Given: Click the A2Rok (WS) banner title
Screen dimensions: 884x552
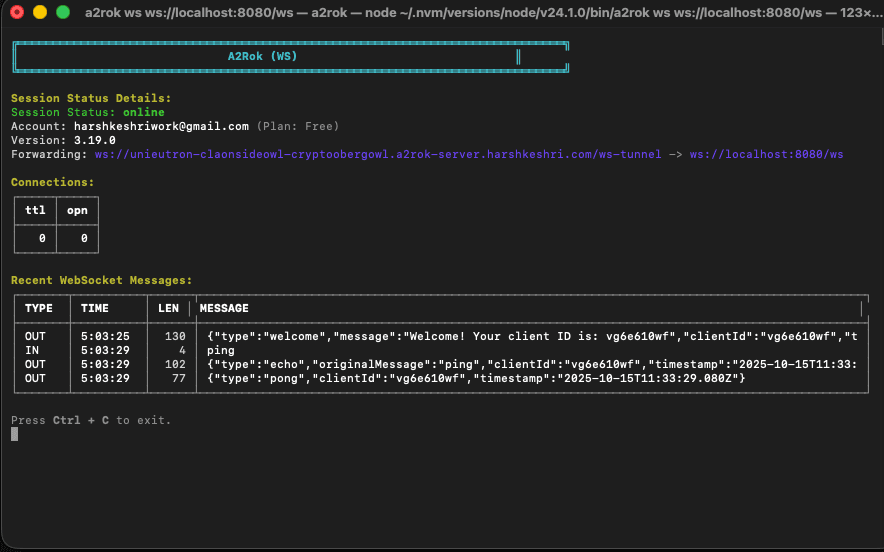Looking at the screenshot, I should click(262, 57).
